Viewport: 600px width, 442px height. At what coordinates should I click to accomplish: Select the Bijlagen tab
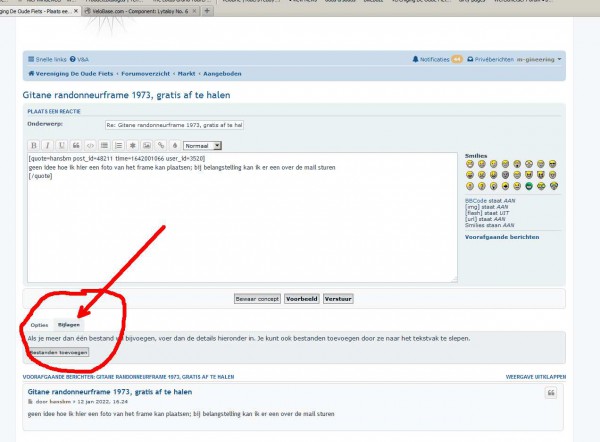click(69, 325)
